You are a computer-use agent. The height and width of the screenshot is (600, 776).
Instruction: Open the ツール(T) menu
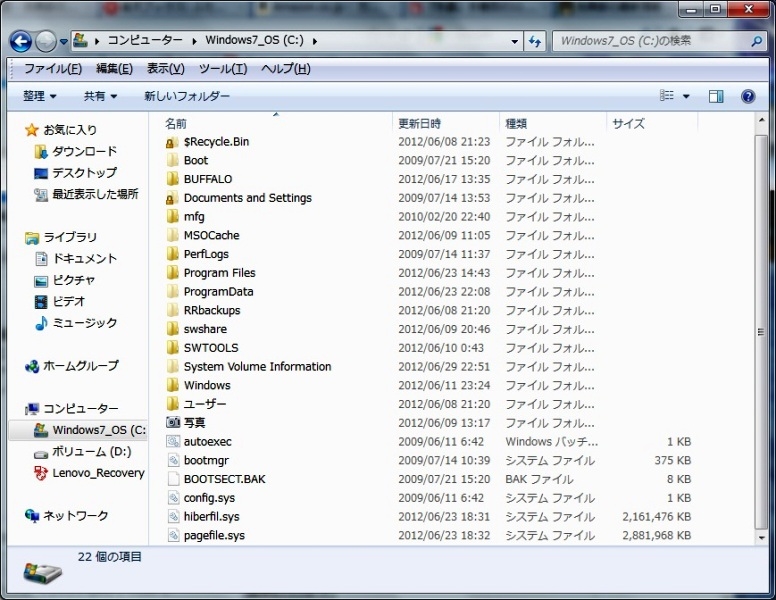pyautogui.click(x=223, y=68)
